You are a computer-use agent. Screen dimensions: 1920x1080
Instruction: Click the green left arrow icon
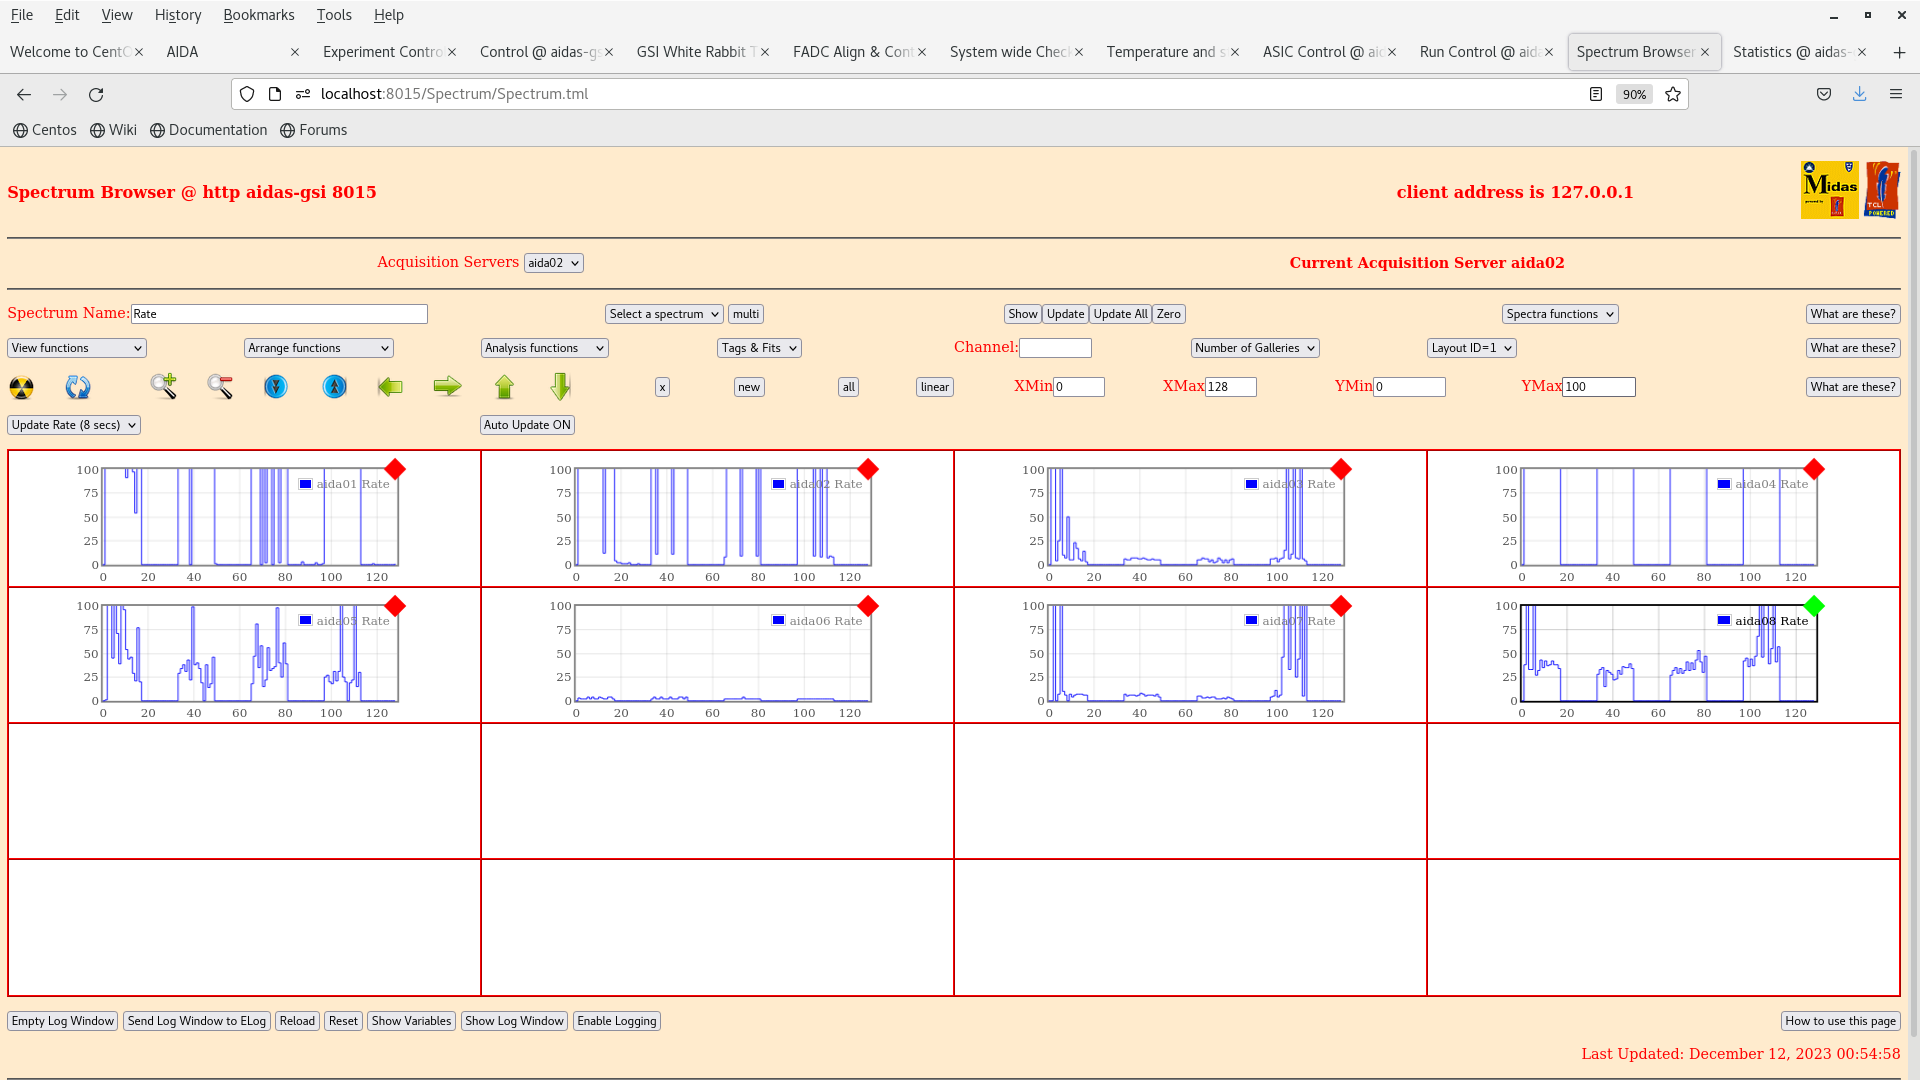[x=390, y=387]
